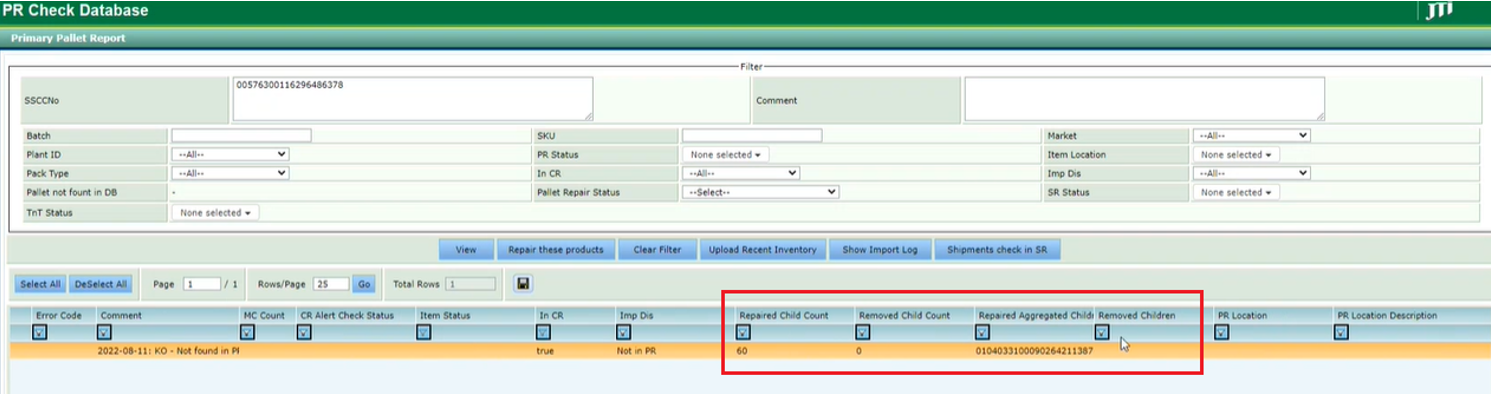Sort by MC Count column header
1491x394 pixels.
265,315
